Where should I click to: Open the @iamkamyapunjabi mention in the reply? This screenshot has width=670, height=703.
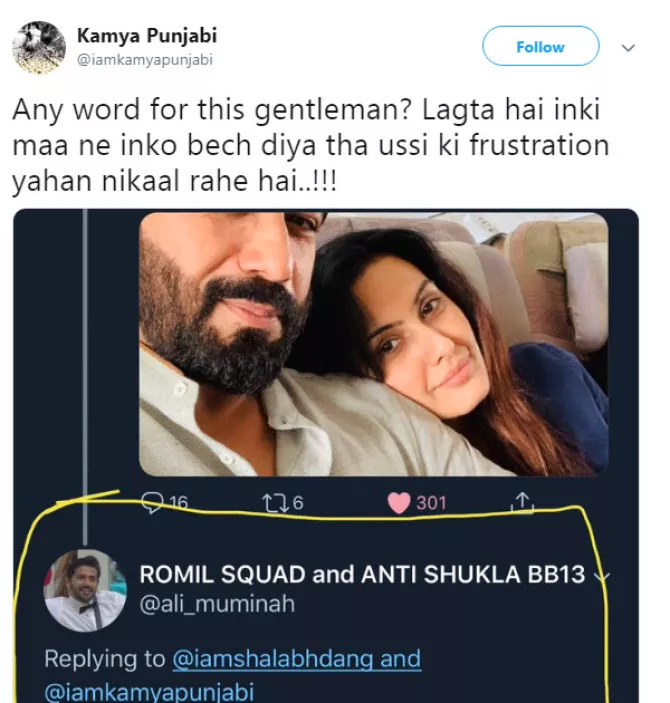click(149, 691)
